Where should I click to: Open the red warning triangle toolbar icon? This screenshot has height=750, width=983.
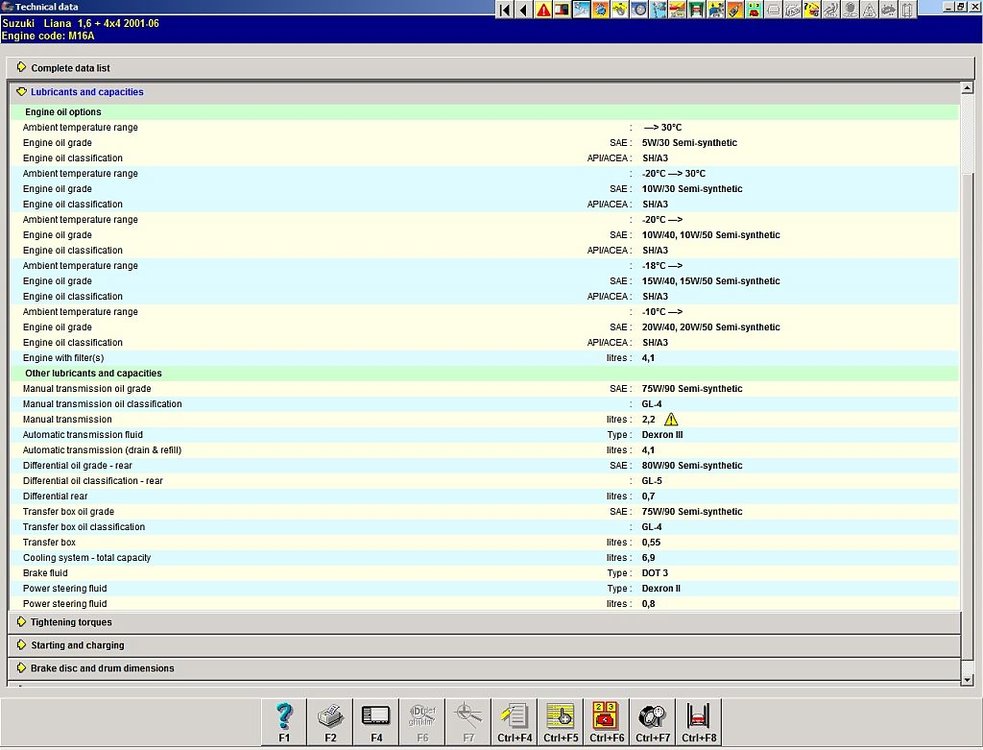pos(543,10)
